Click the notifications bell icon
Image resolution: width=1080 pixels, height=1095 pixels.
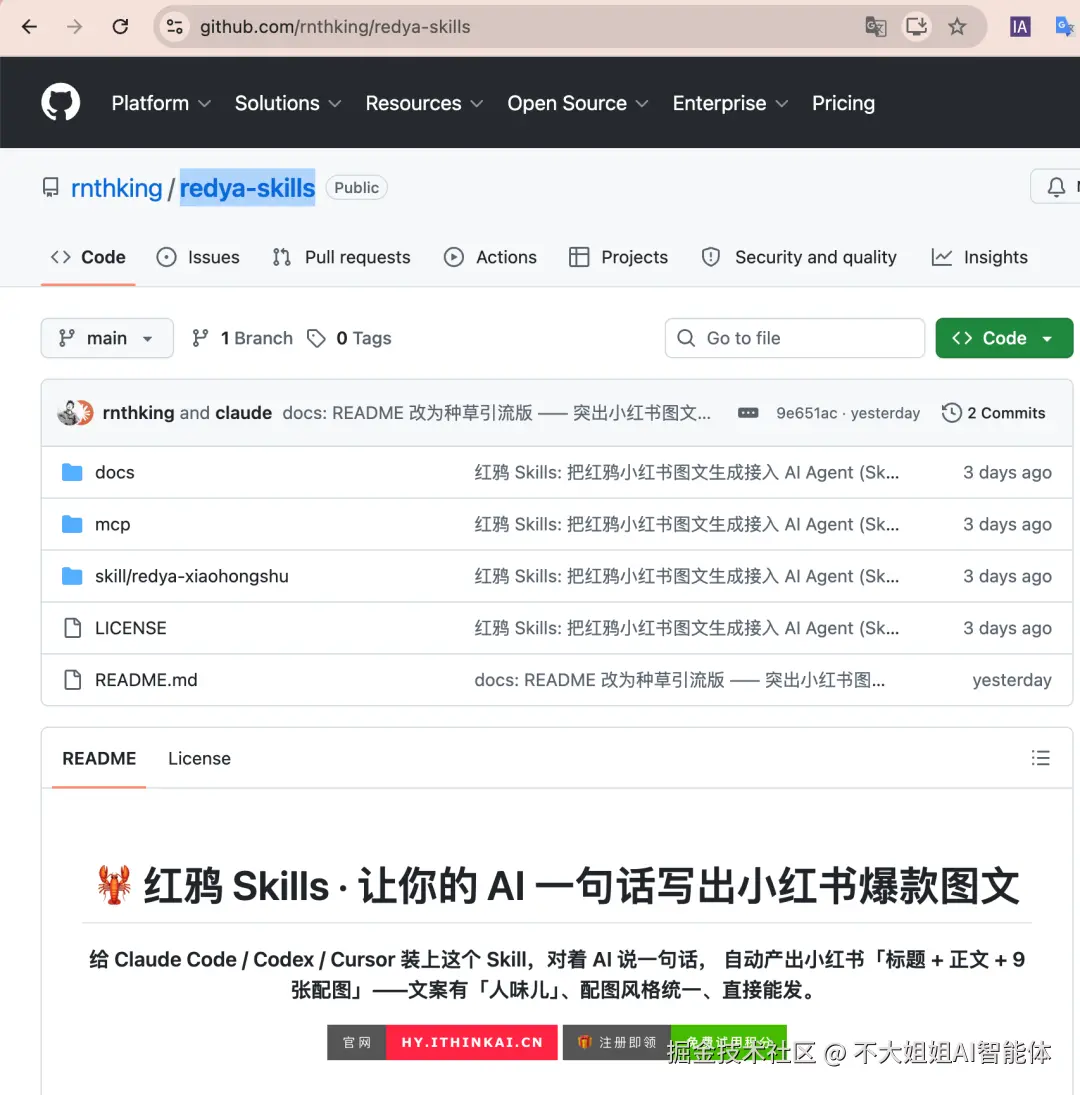pyautogui.click(x=1056, y=187)
